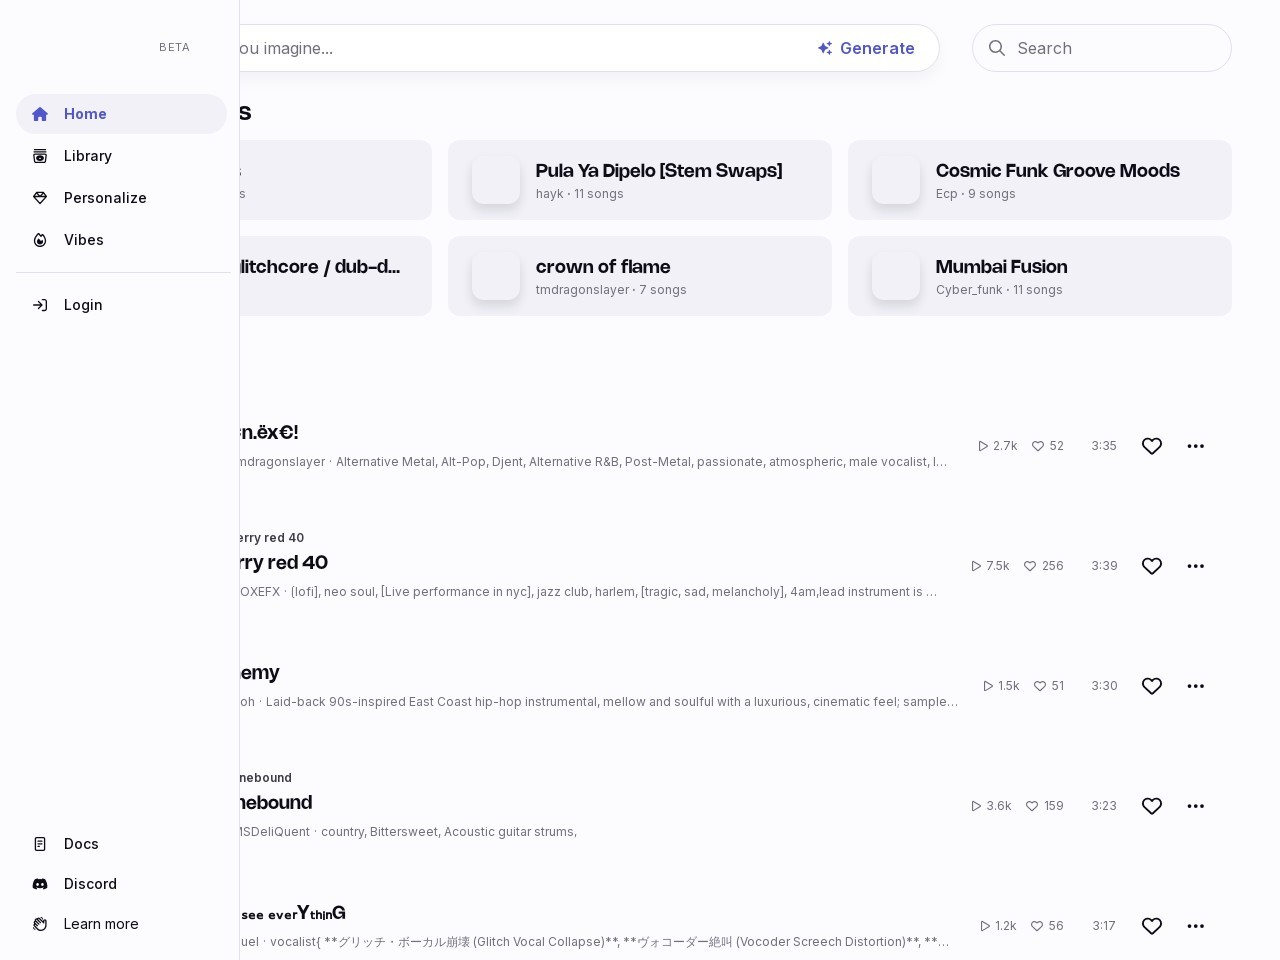Expand options menu for the 3:30 song

1195,686
